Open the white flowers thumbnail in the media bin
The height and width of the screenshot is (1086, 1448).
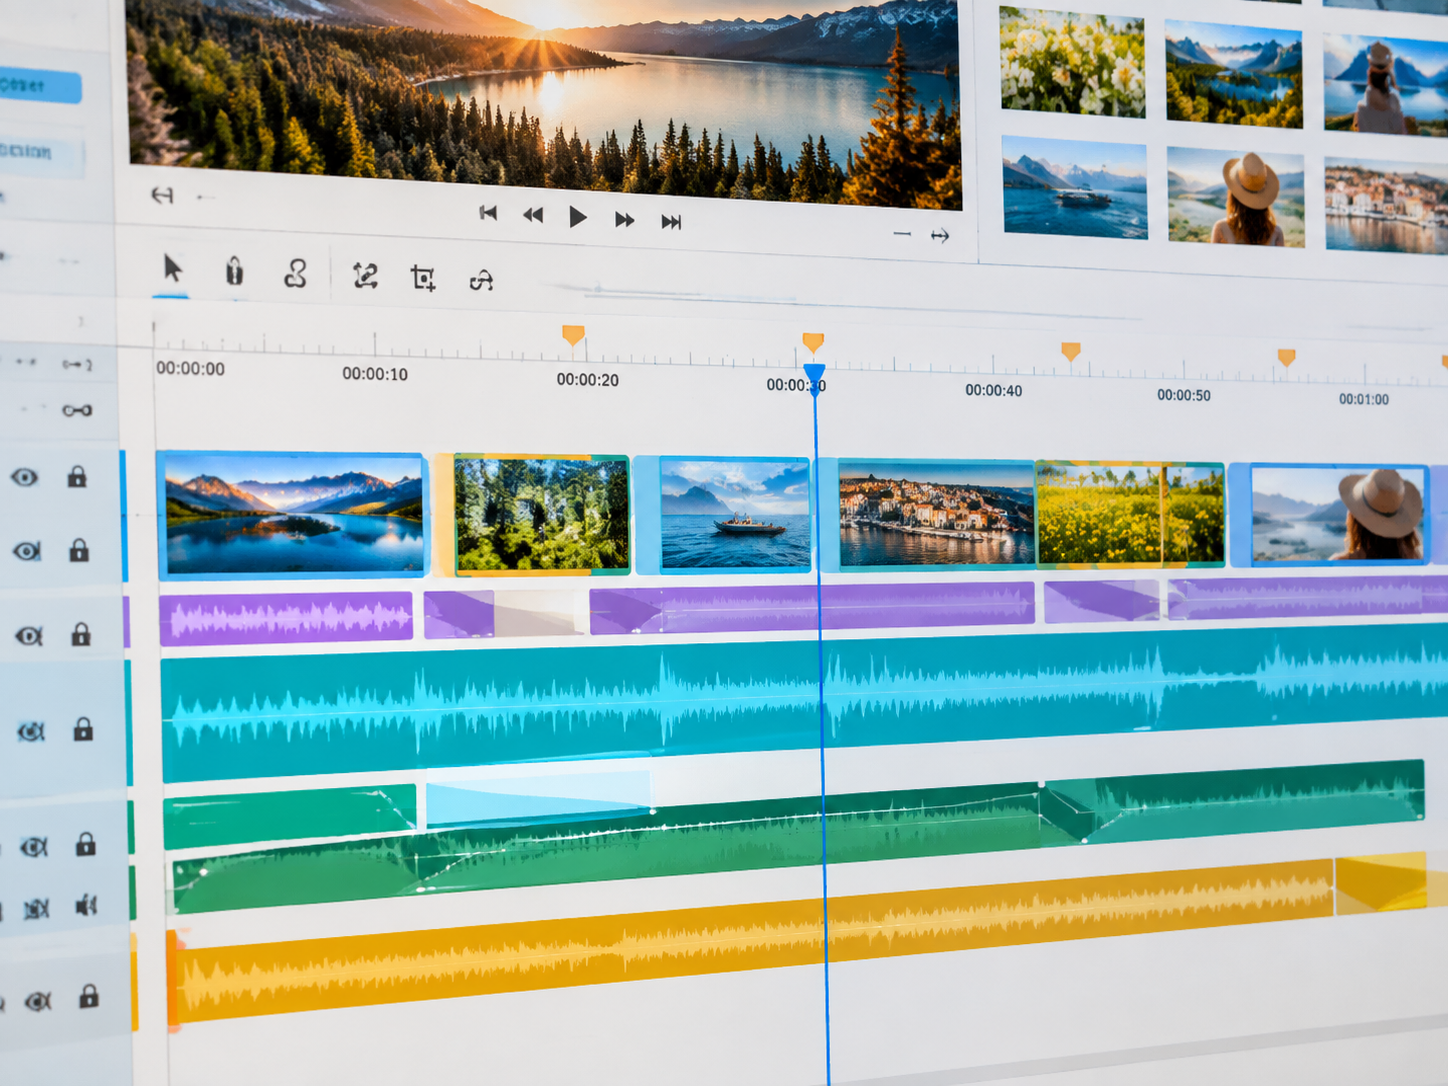[1073, 61]
